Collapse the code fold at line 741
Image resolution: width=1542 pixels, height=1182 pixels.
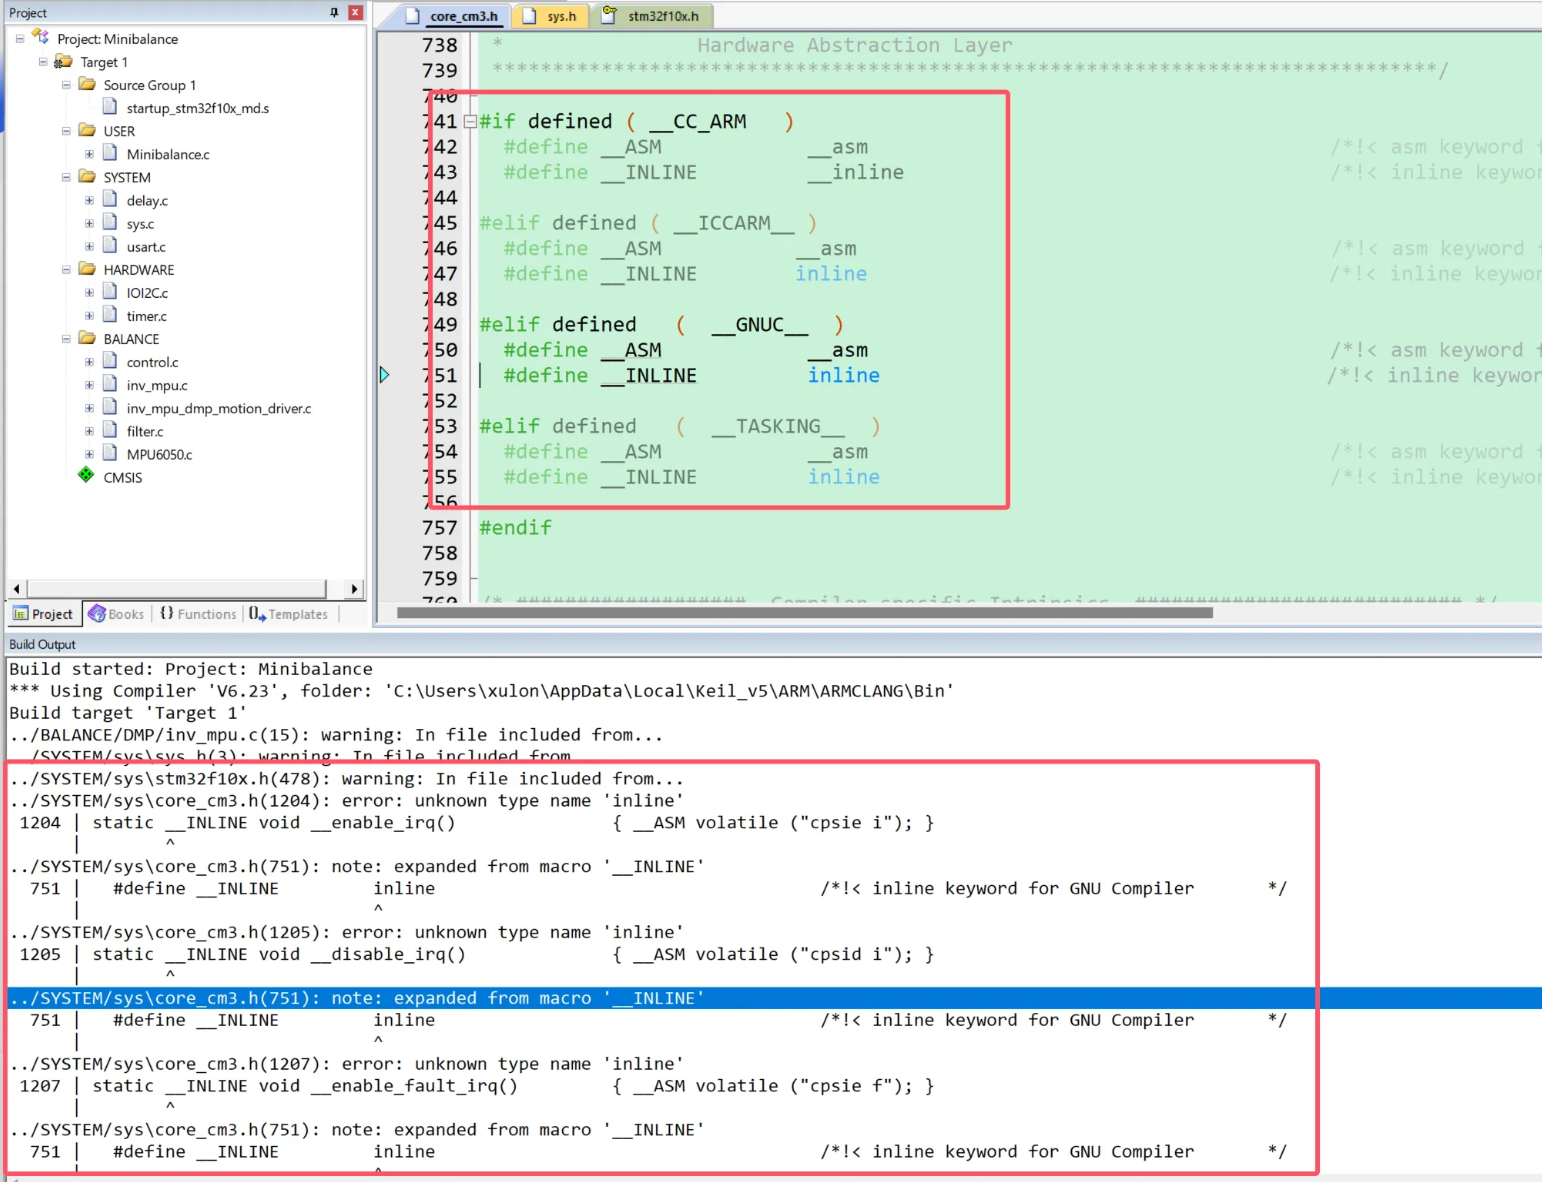[x=469, y=121]
